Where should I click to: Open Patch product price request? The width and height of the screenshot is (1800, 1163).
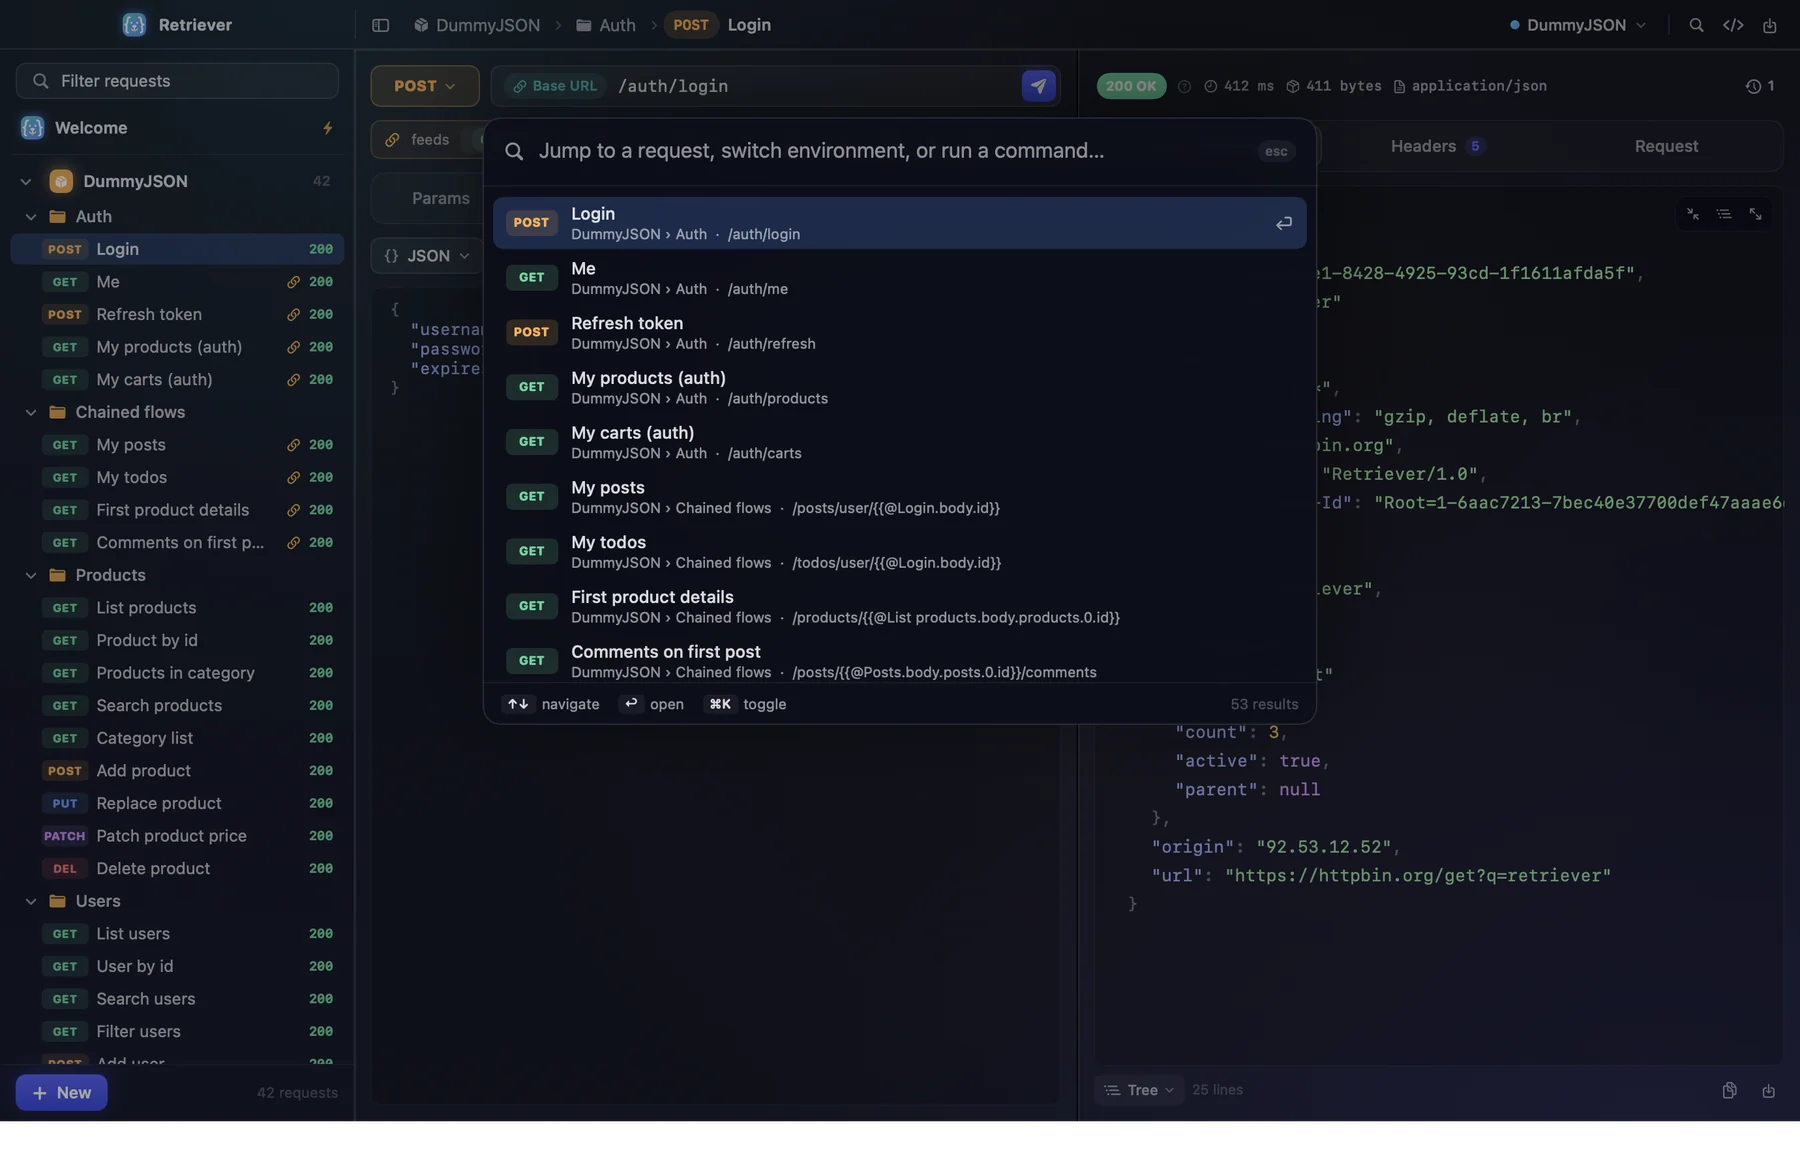(x=177, y=836)
